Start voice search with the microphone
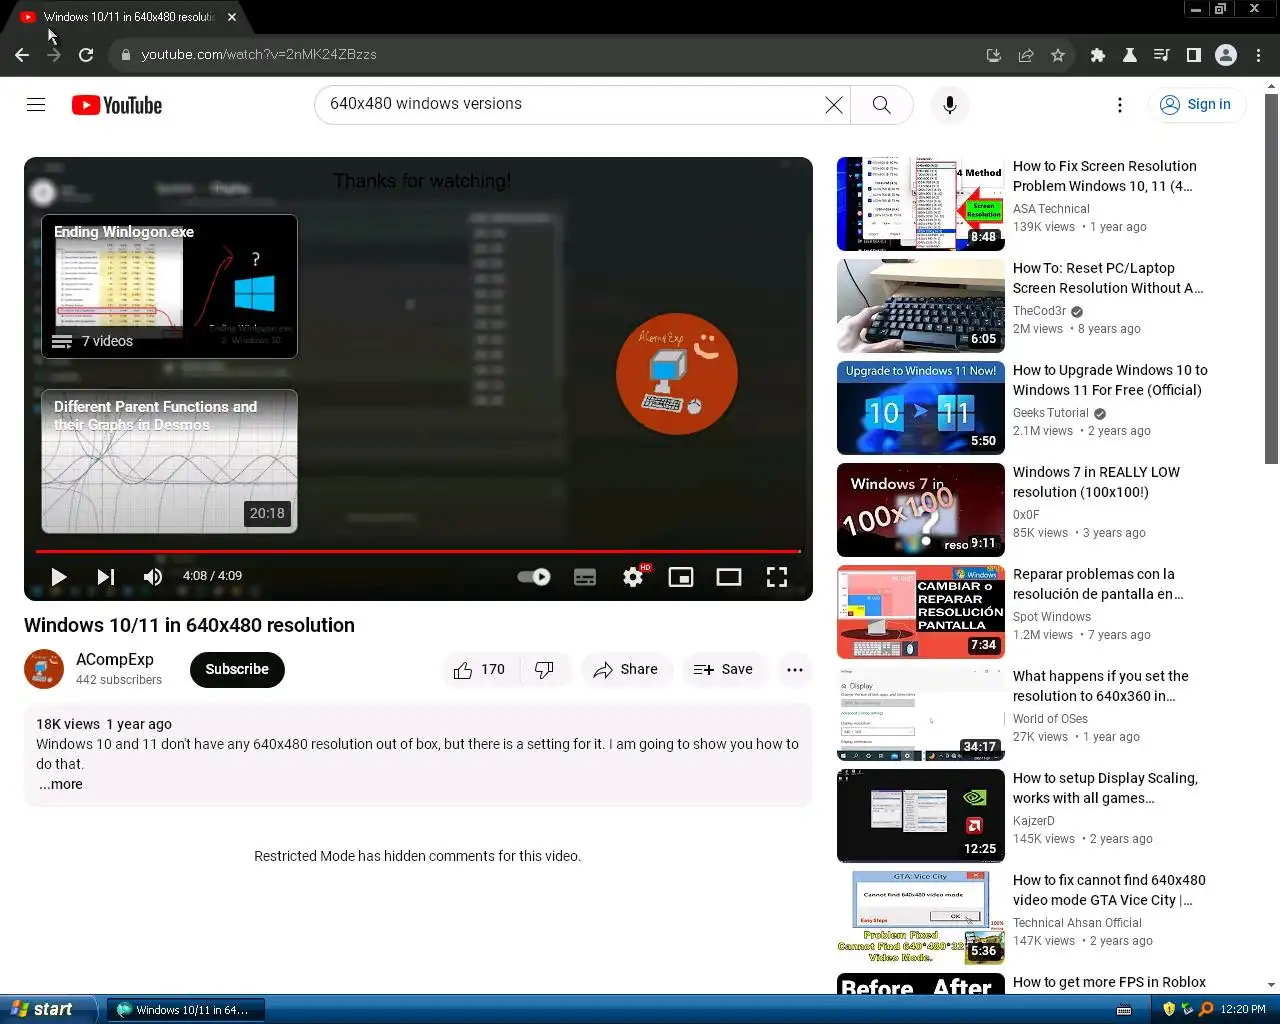This screenshot has width=1280, height=1024. tap(949, 105)
